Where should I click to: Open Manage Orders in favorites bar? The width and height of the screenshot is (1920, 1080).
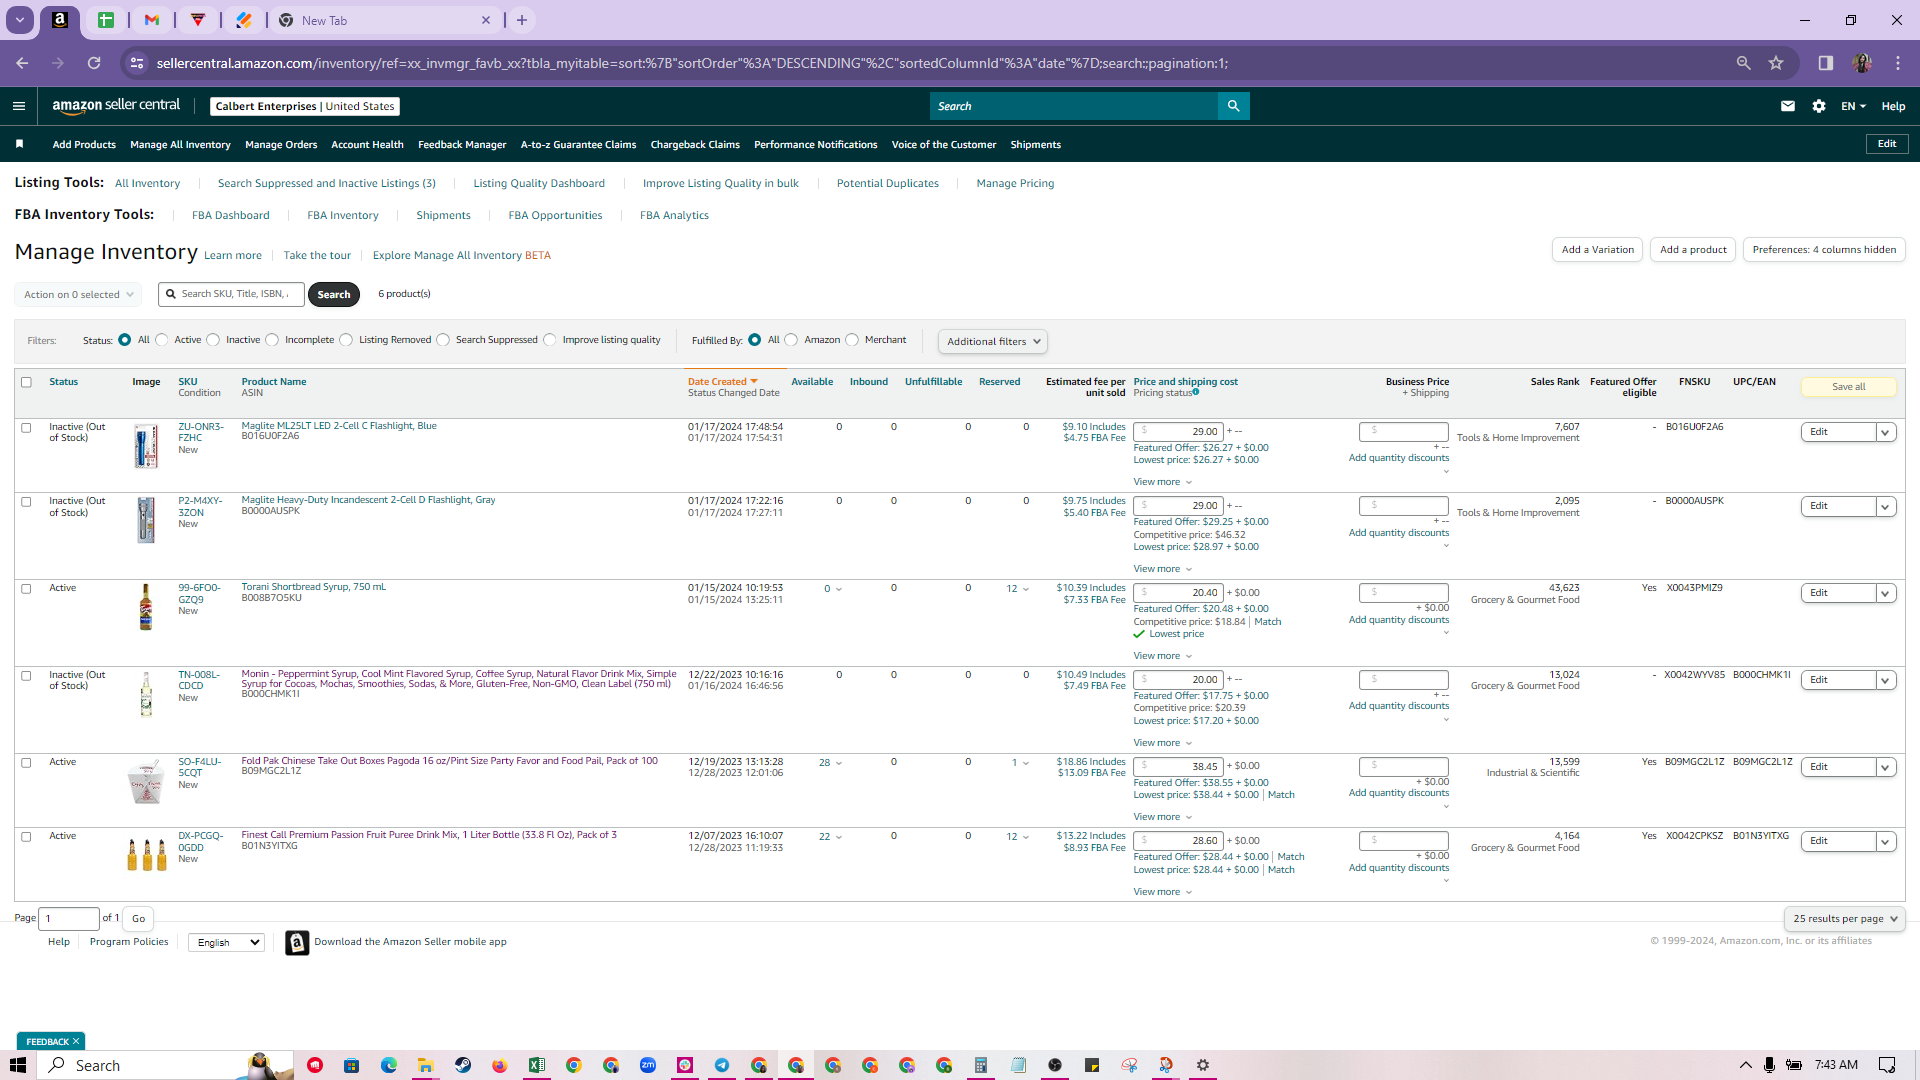(x=281, y=145)
